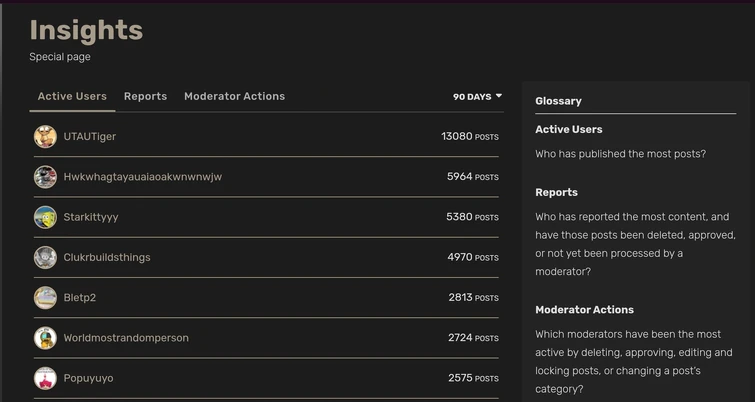
Task: Switch to the Reports tab
Action: pos(145,96)
